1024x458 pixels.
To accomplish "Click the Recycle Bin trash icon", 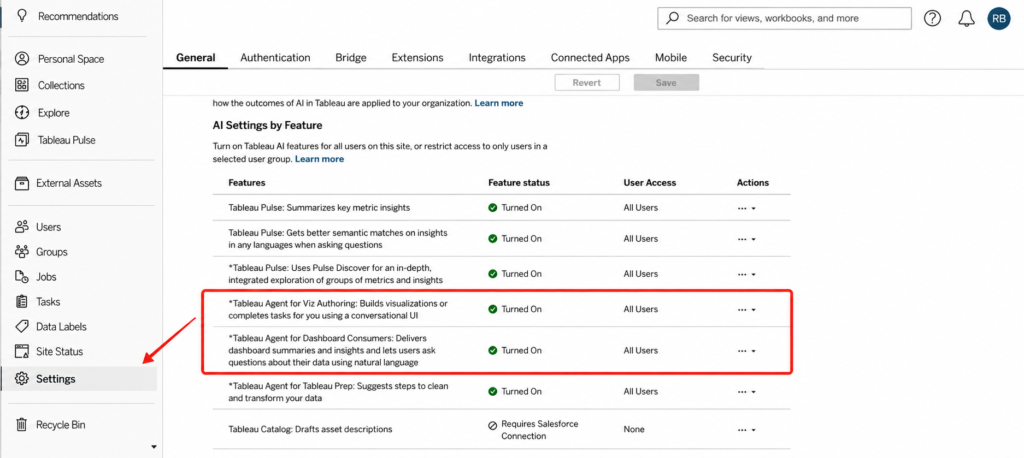I will tap(22, 424).
